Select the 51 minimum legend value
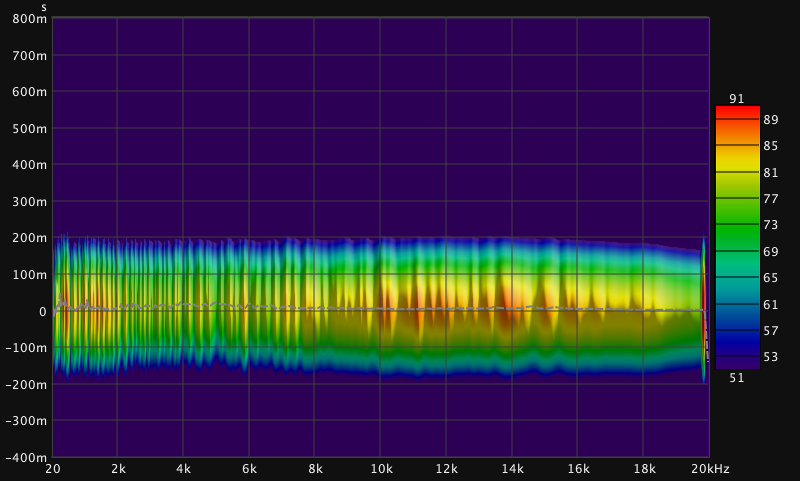 click(737, 378)
